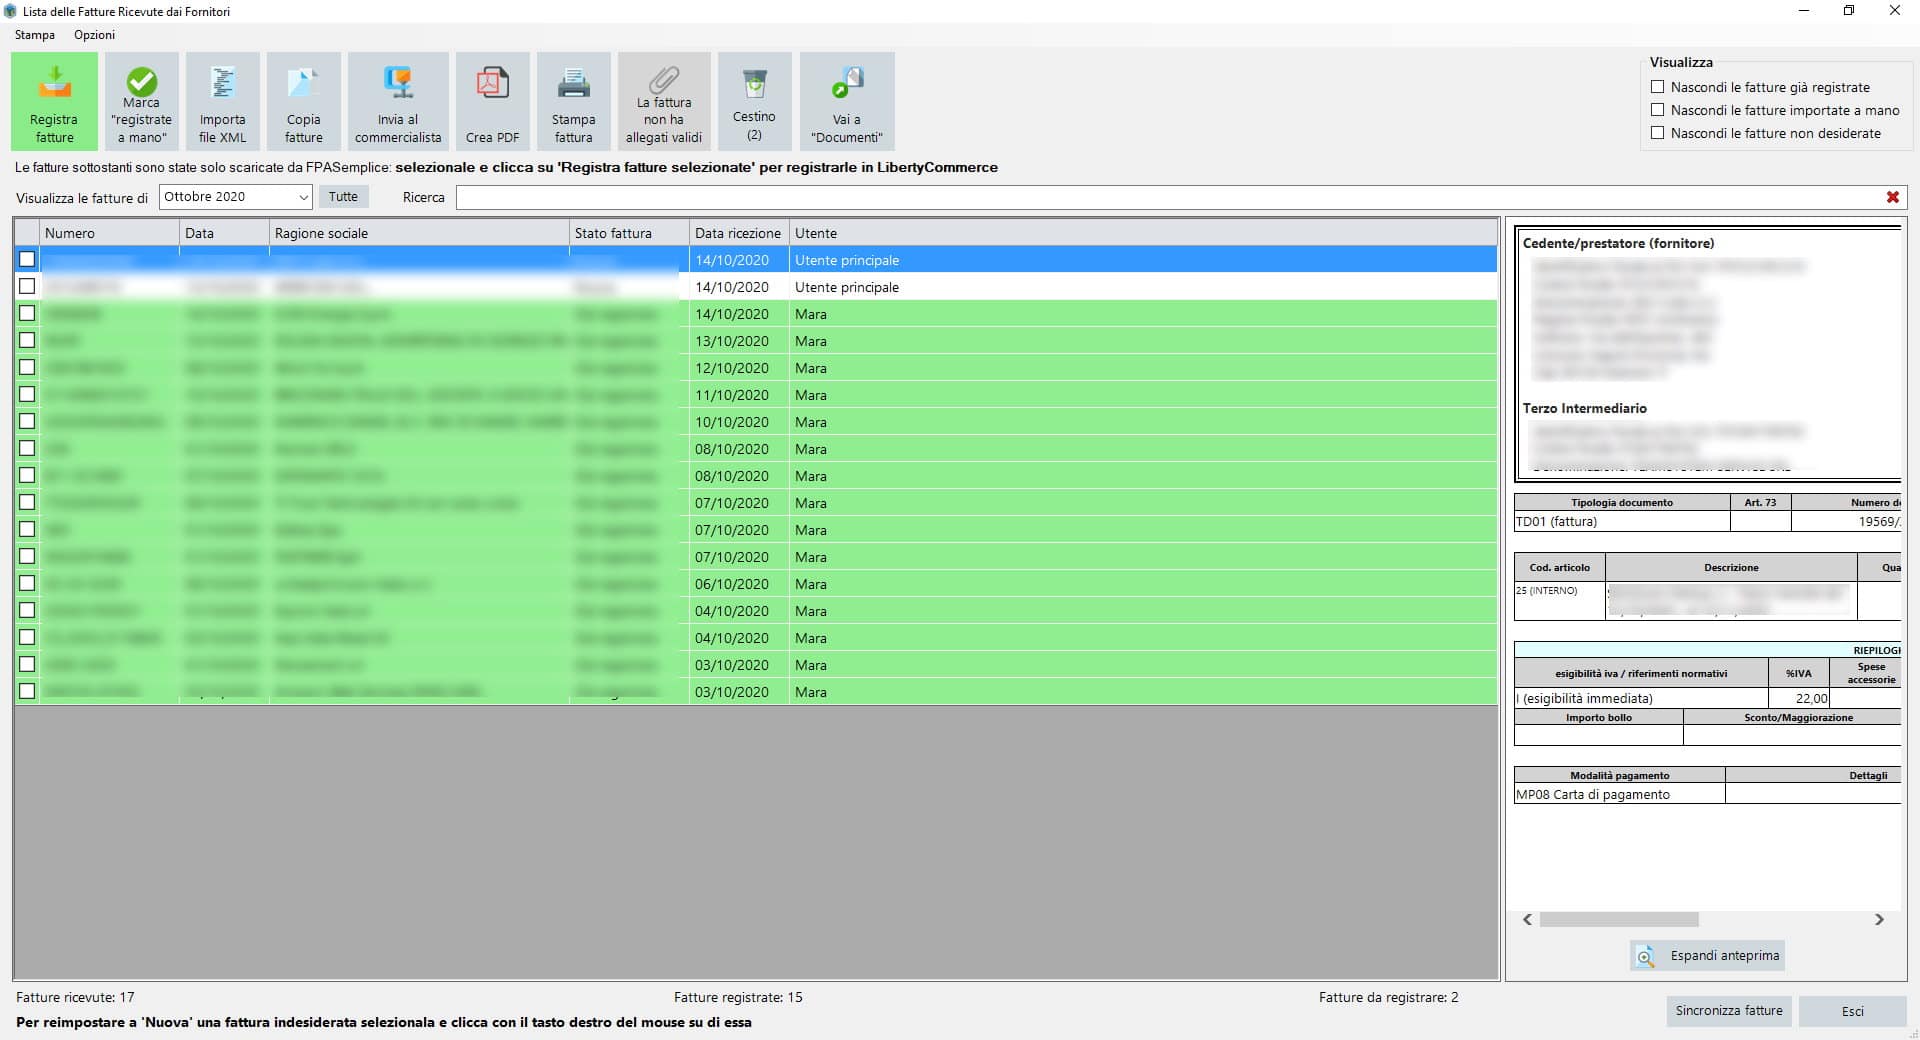This screenshot has width=1920, height=1040.
Task: Open the Ottobre 2020 month dropdown
Action: (x=236, y=197)
